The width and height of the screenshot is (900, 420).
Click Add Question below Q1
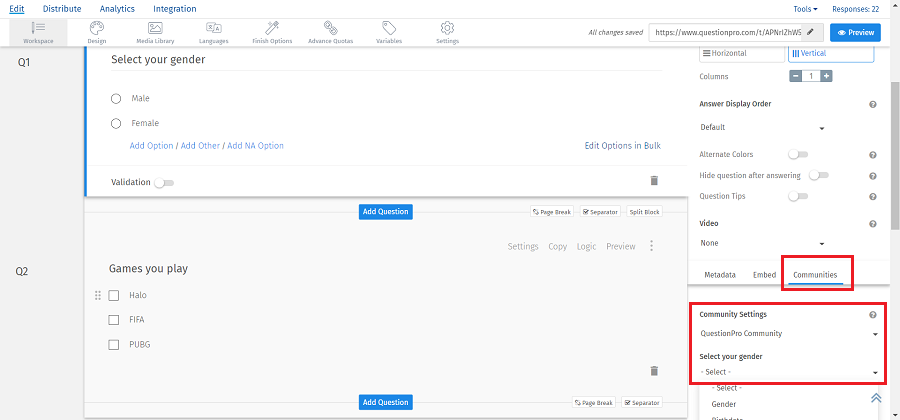point(386,212)
